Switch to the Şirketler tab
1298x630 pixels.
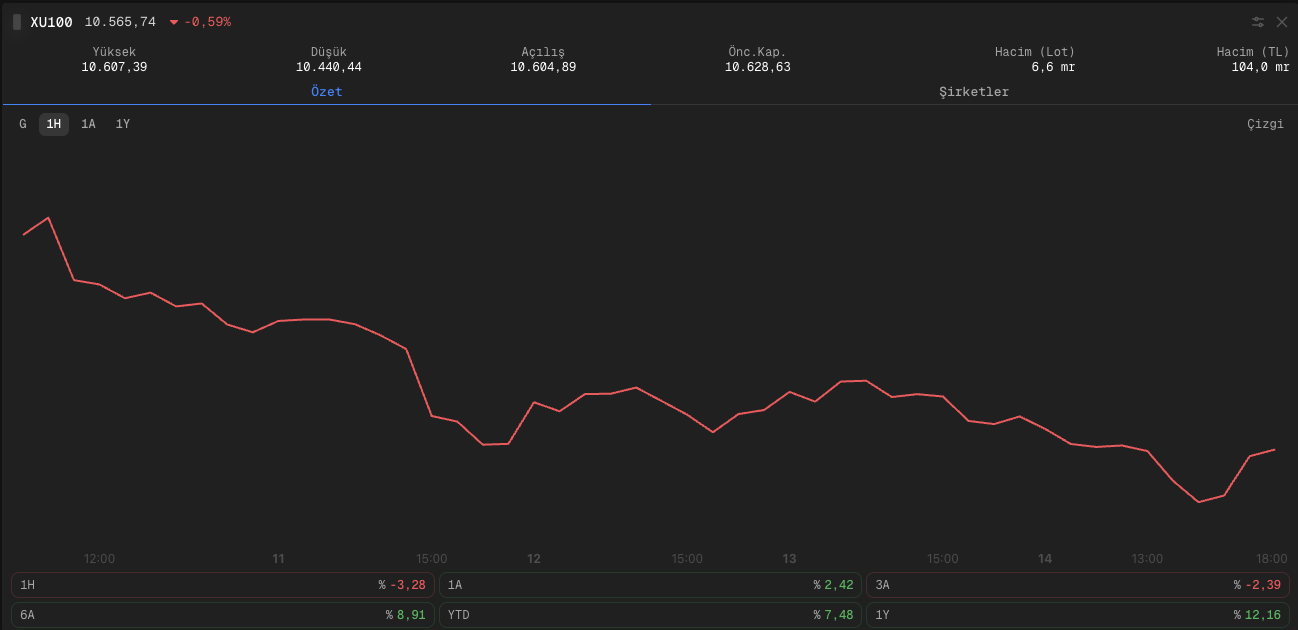pyautogui.click(x=973, y=92)
